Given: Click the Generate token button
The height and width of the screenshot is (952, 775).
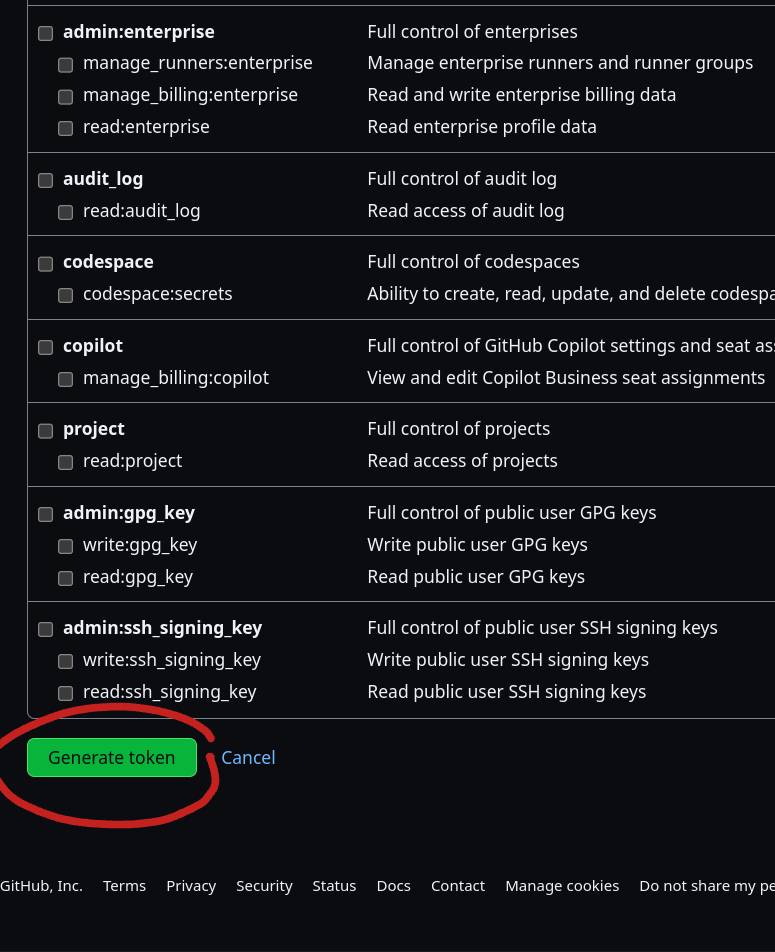Looking at the screenshot, I should 111,758.
